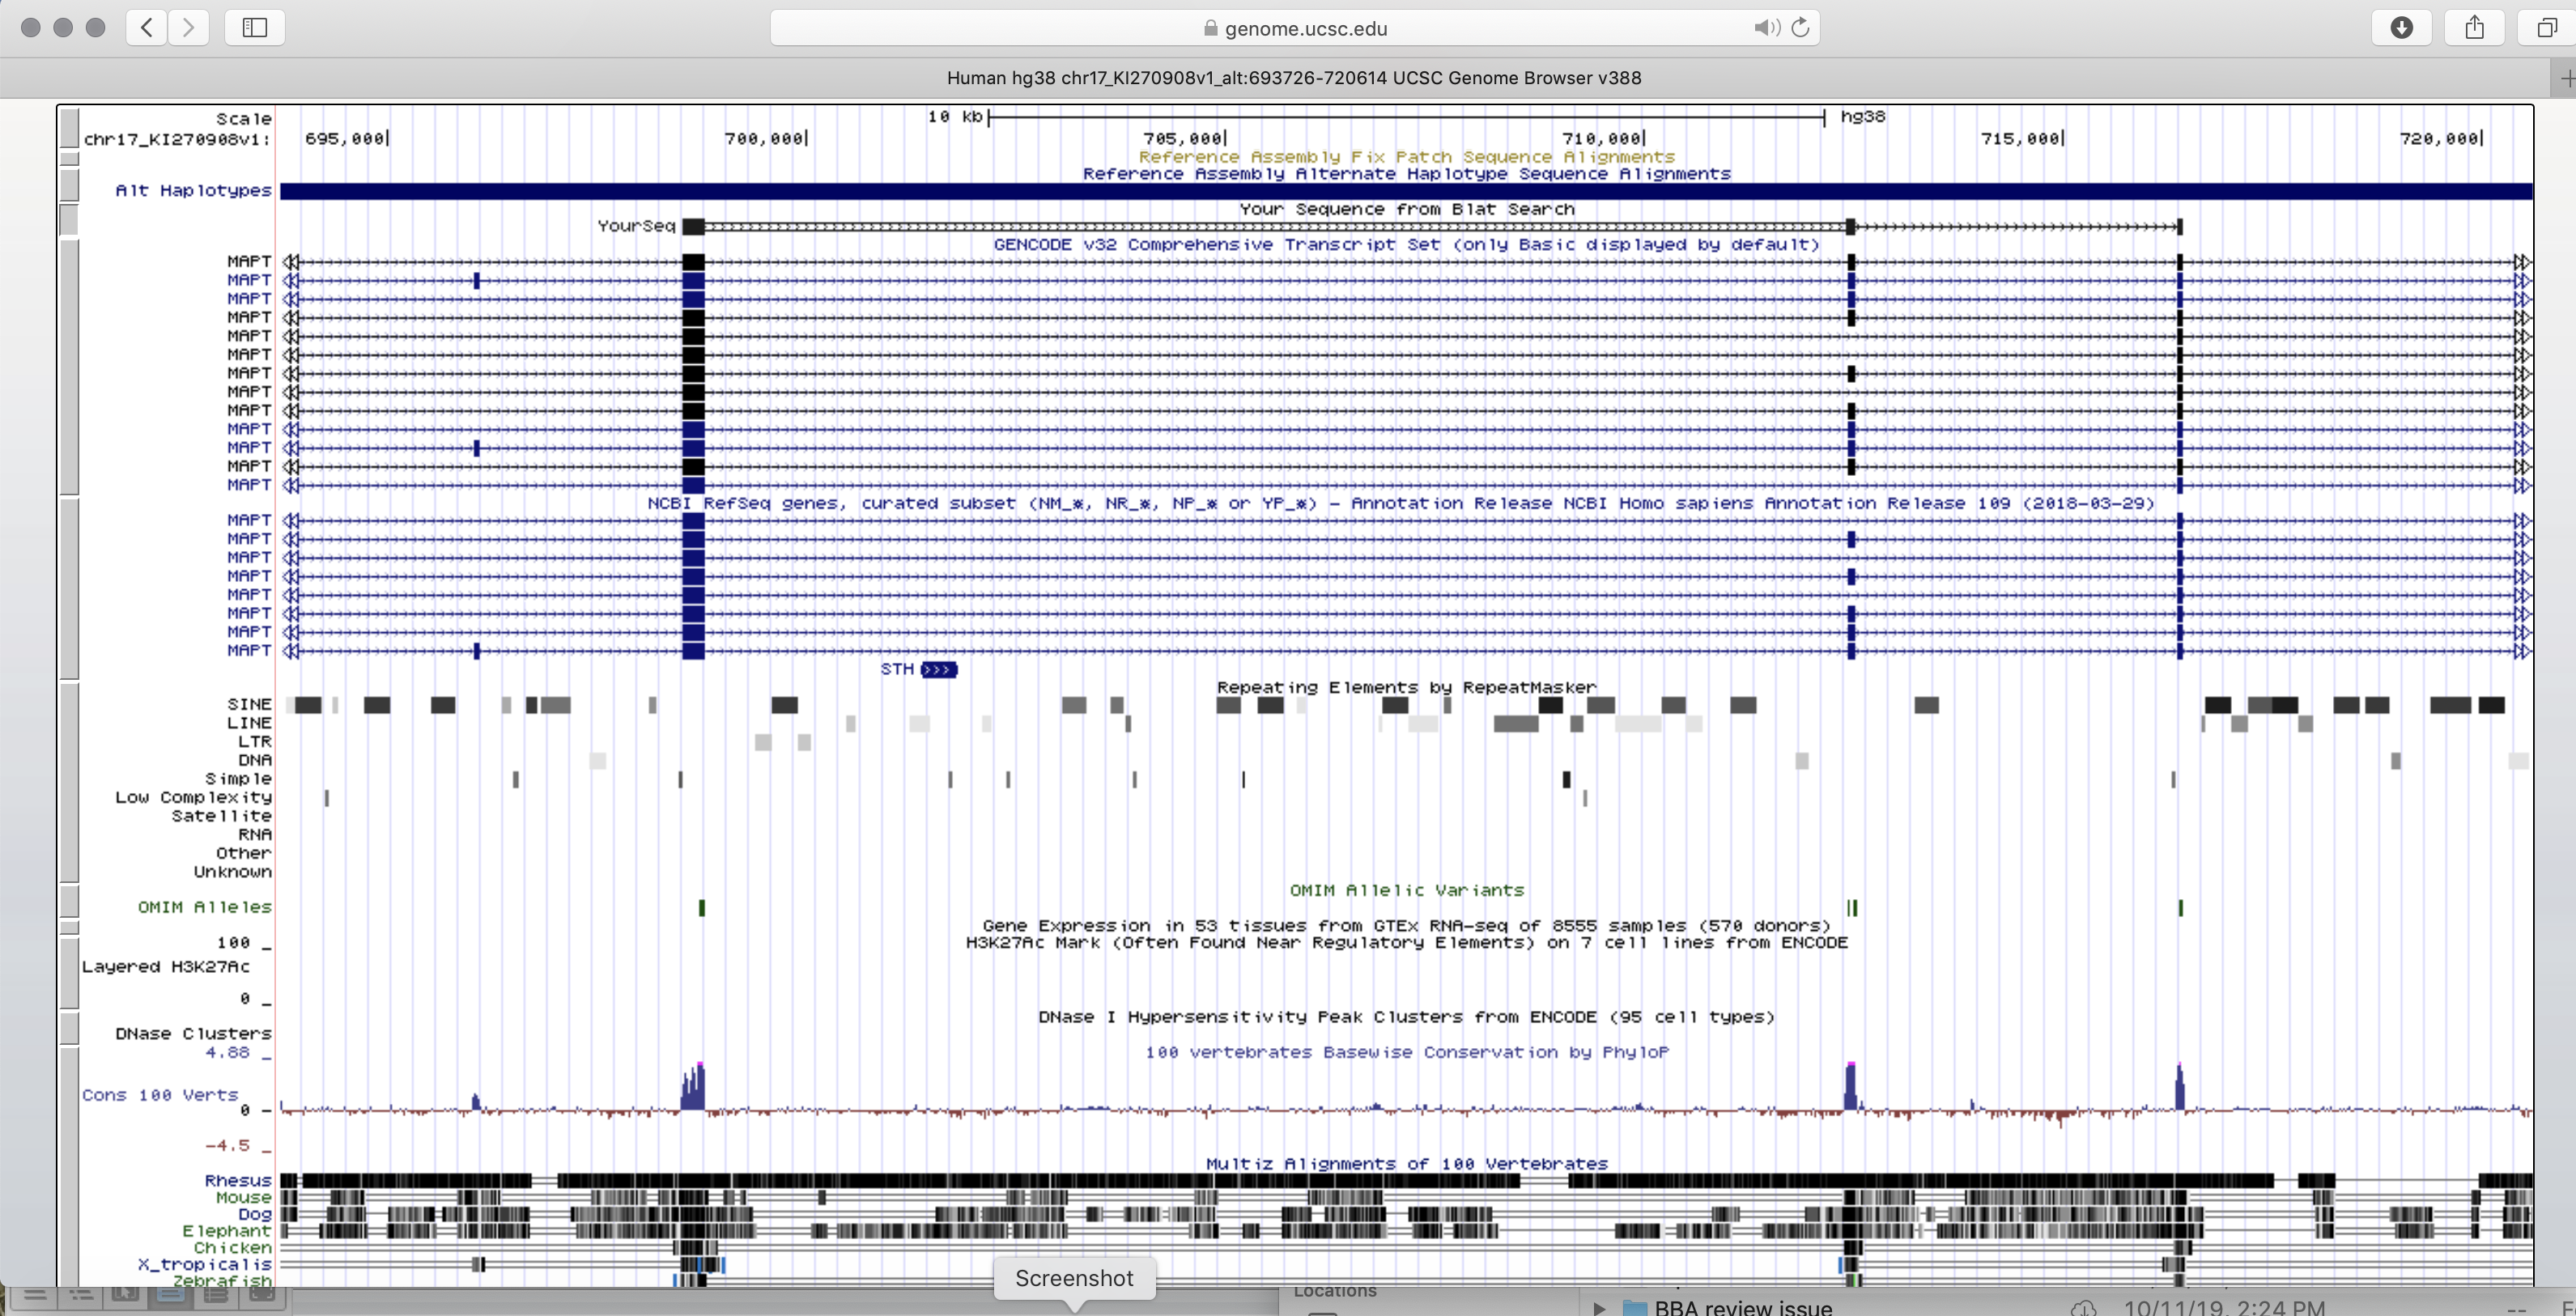Show the Safari sidebar
2576x1316 pixels.
point(255,27)
